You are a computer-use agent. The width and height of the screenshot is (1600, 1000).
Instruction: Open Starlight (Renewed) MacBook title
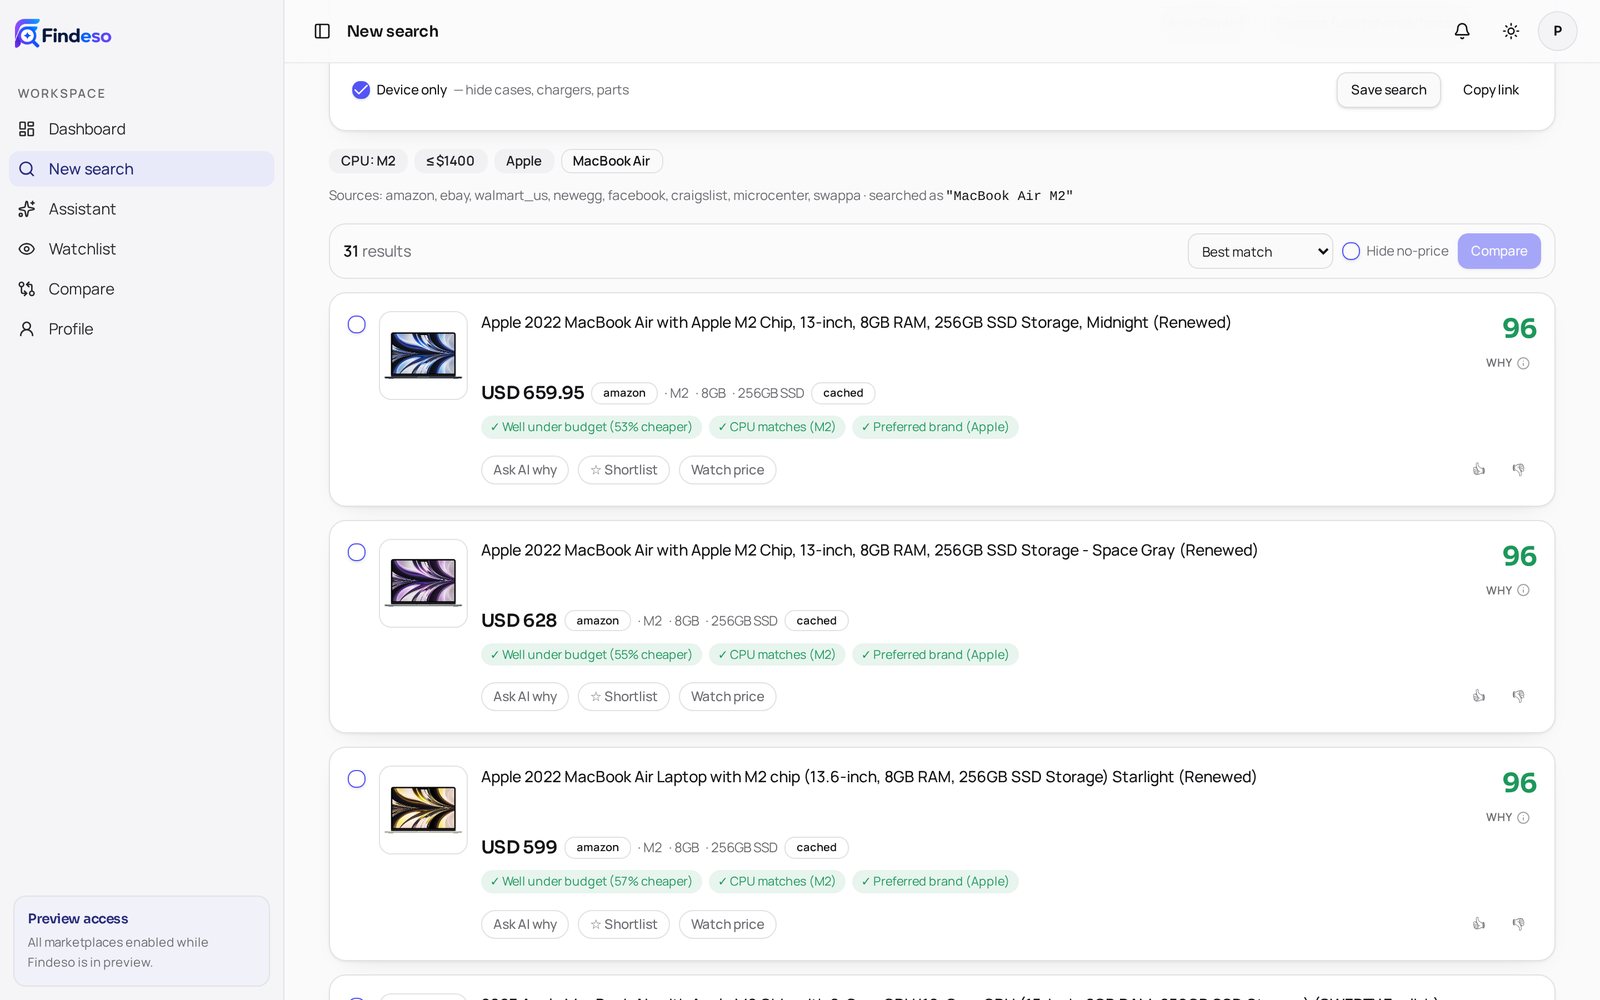click(869, 777)
